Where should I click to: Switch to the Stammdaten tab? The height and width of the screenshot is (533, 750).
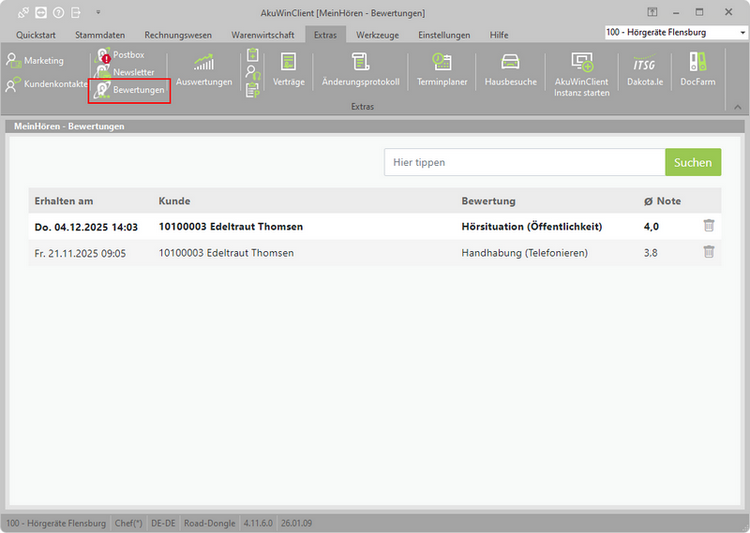100,35
